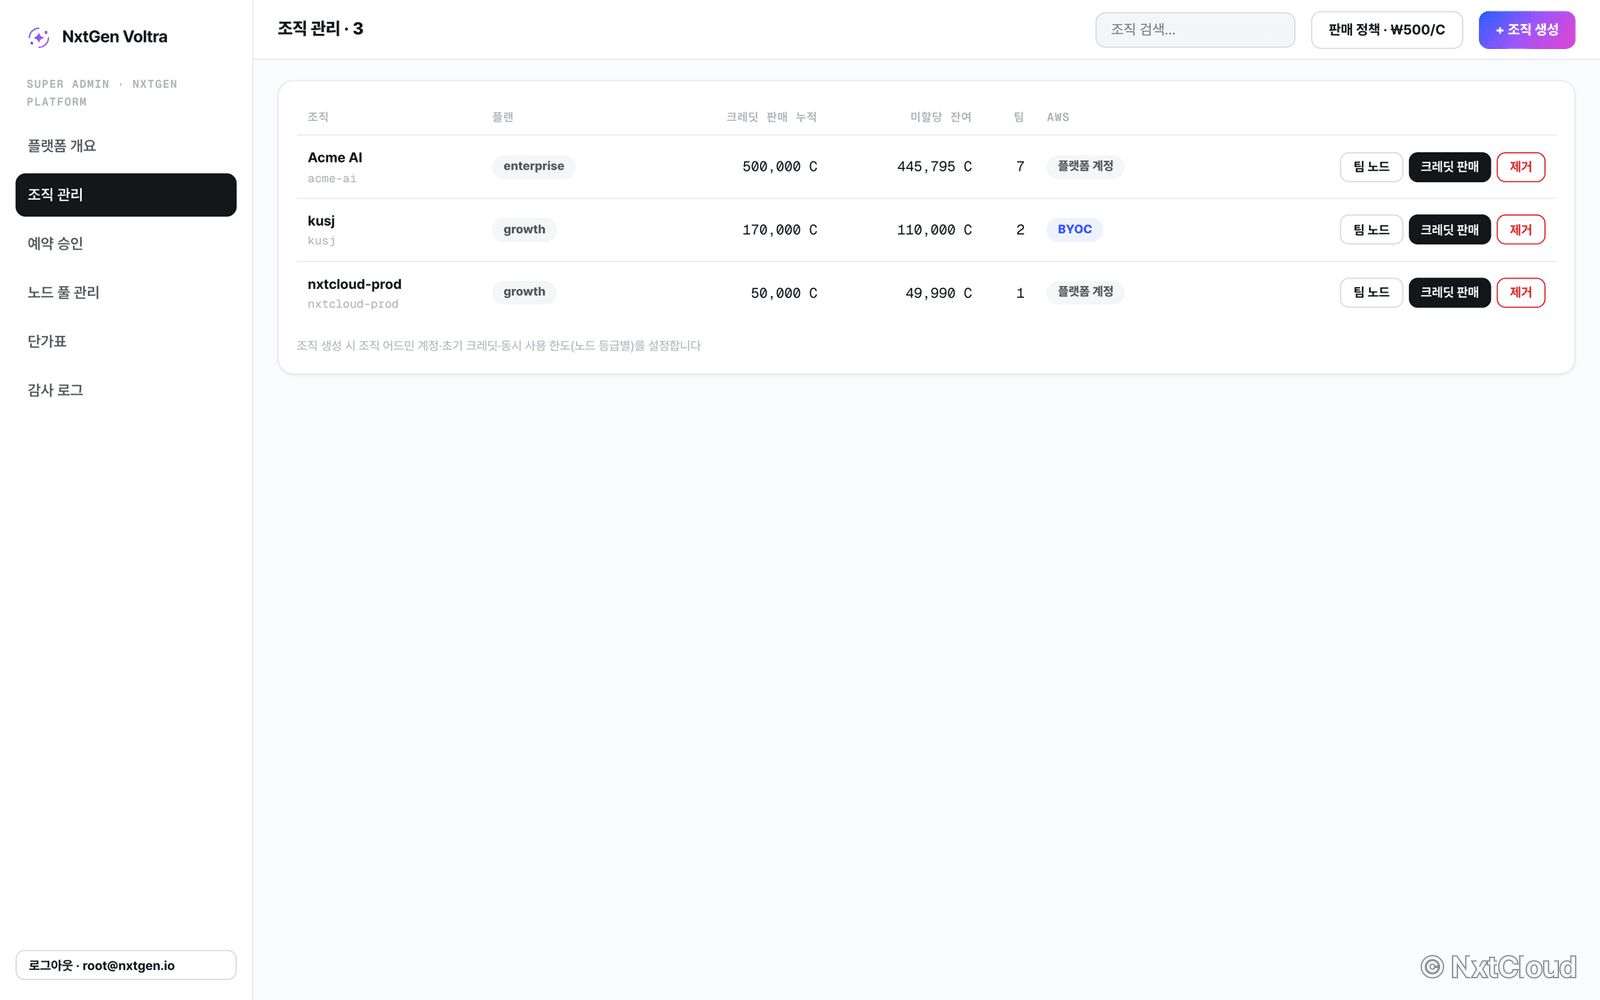Remove the kusj organization

1521,230
